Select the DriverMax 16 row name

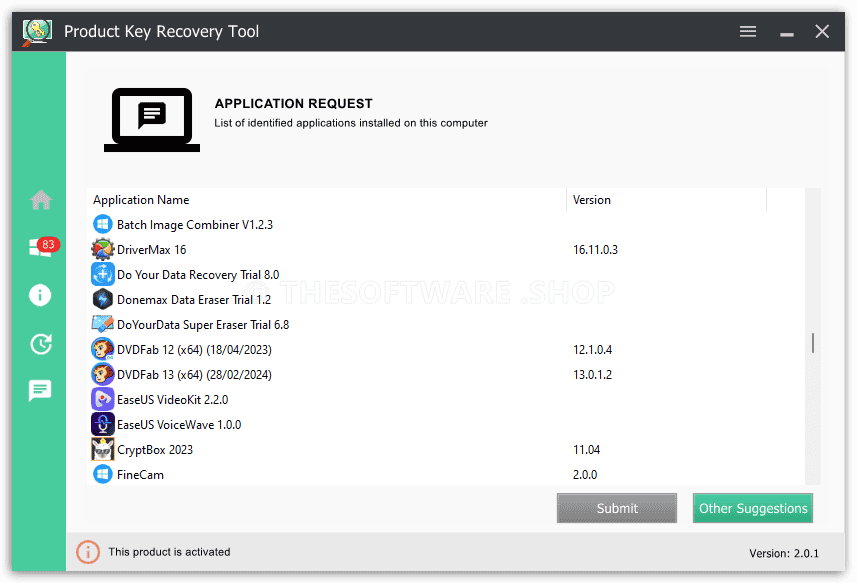point(151,250)
